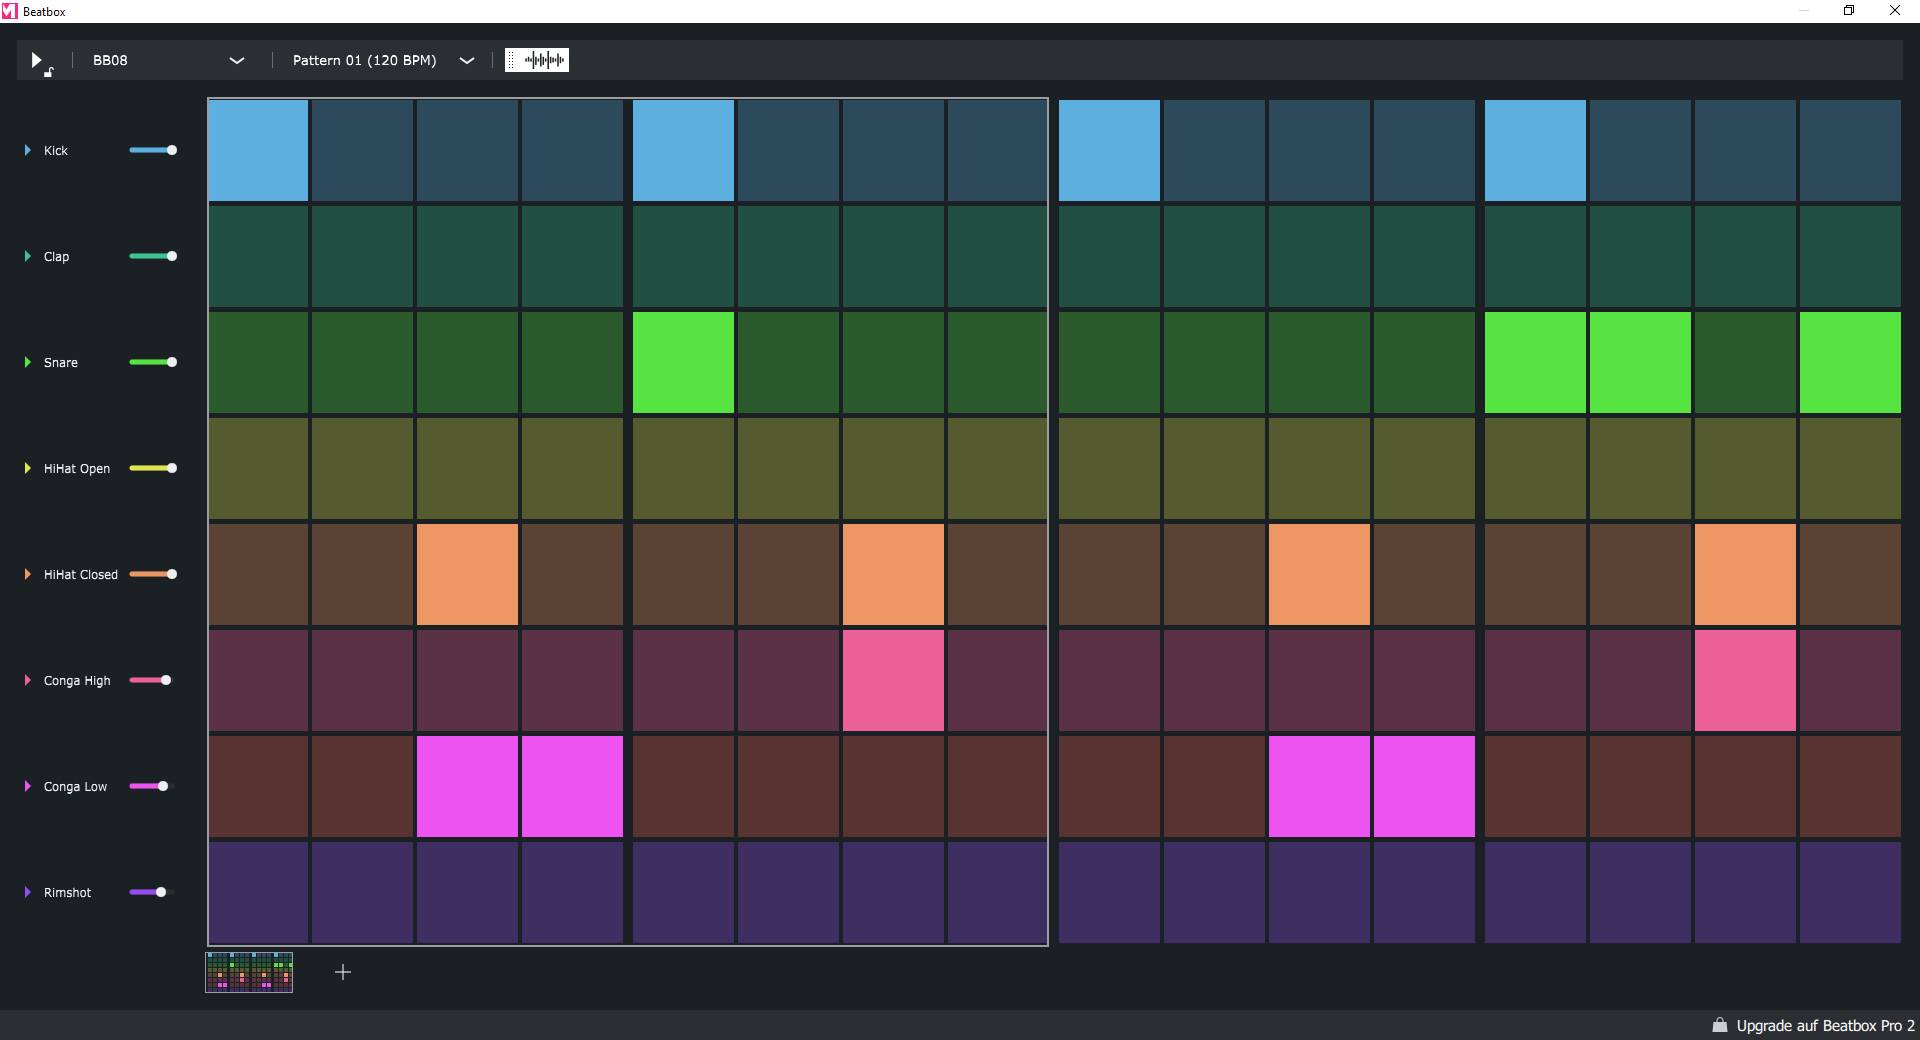Disable the Snare pad on step 14
Viewport: 1920px width, 1040px height.
coord(1640,362)
